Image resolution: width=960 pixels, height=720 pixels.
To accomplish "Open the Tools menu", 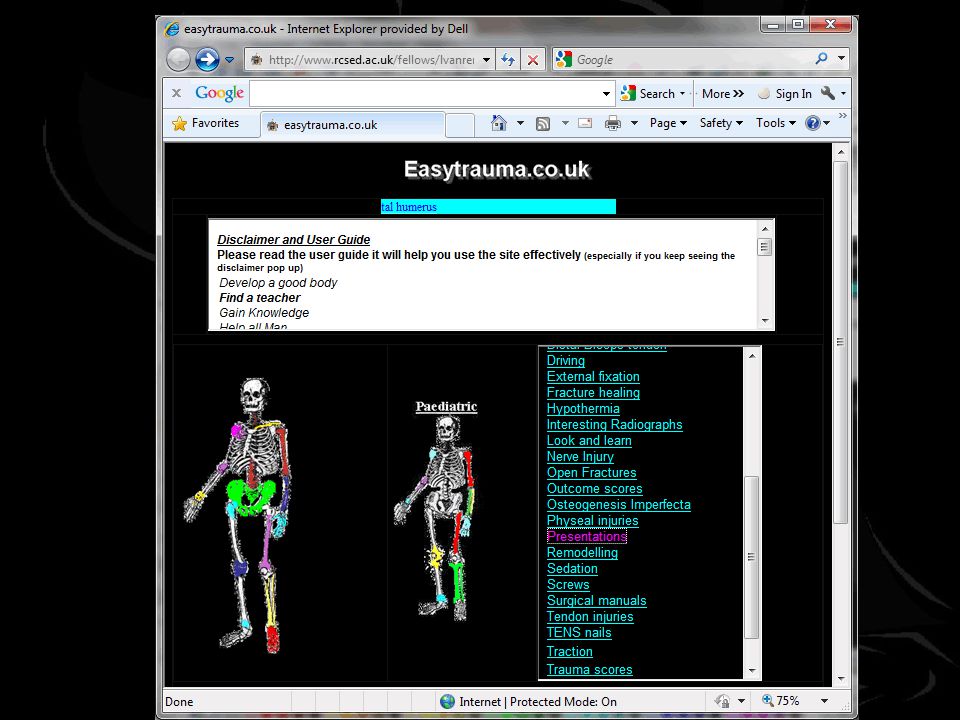I will click(776, 123).
